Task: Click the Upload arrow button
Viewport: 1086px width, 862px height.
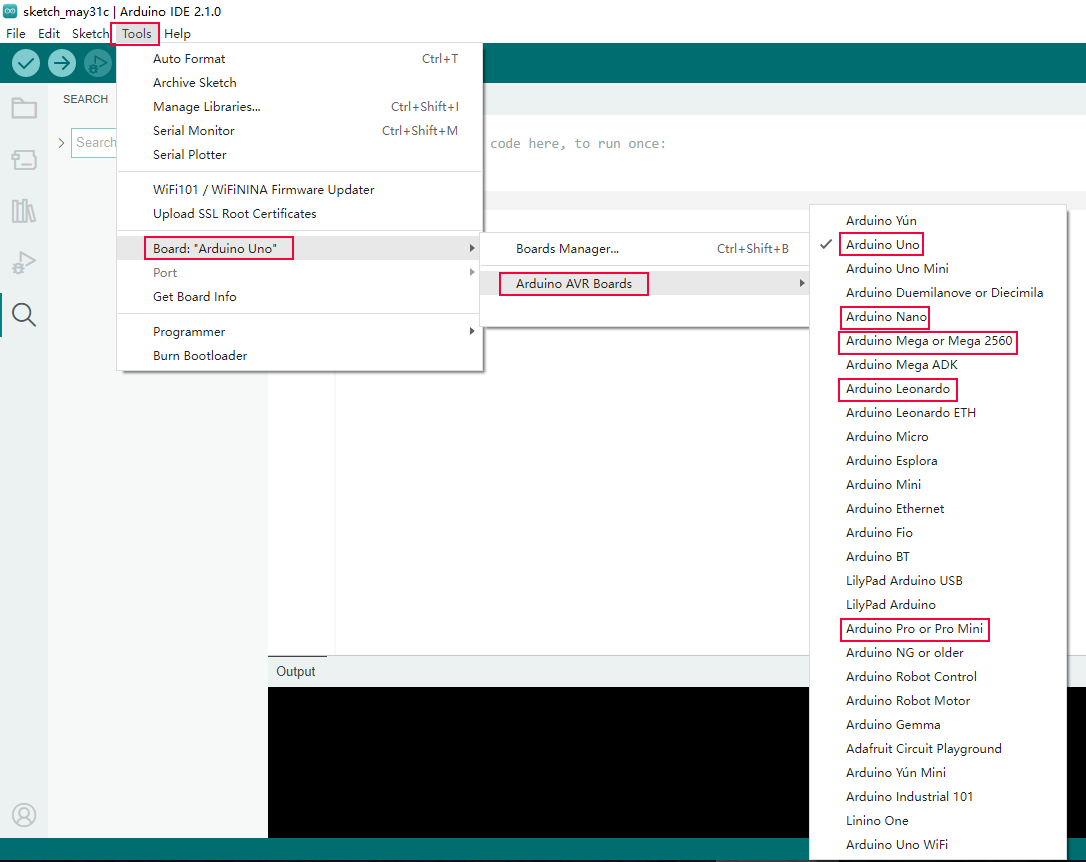Action: [62, 64]
